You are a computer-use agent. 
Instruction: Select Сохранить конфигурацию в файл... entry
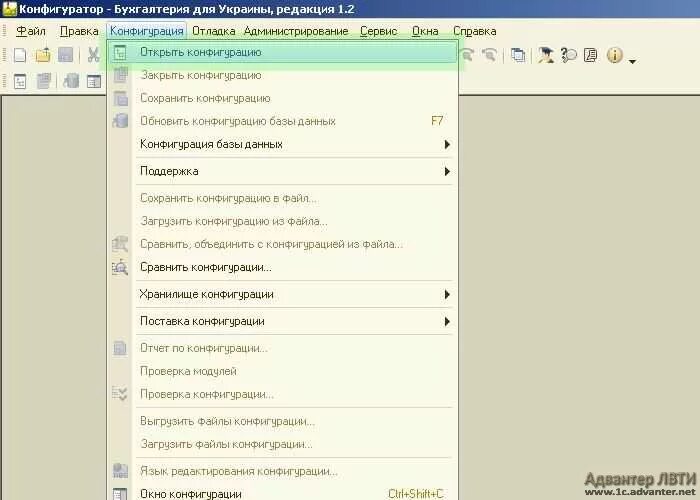pyautogui.click(x=283, y=198)
